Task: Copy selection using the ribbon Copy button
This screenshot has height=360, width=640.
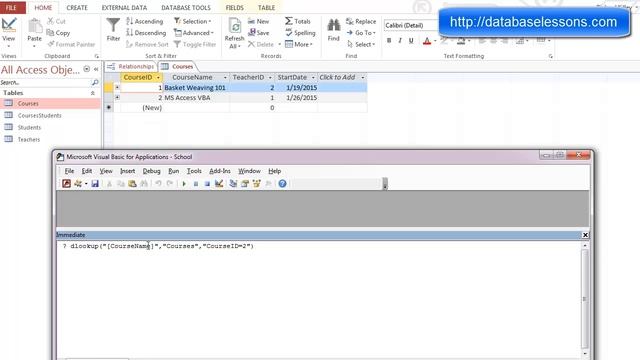Action: click(x=58, y=33)
